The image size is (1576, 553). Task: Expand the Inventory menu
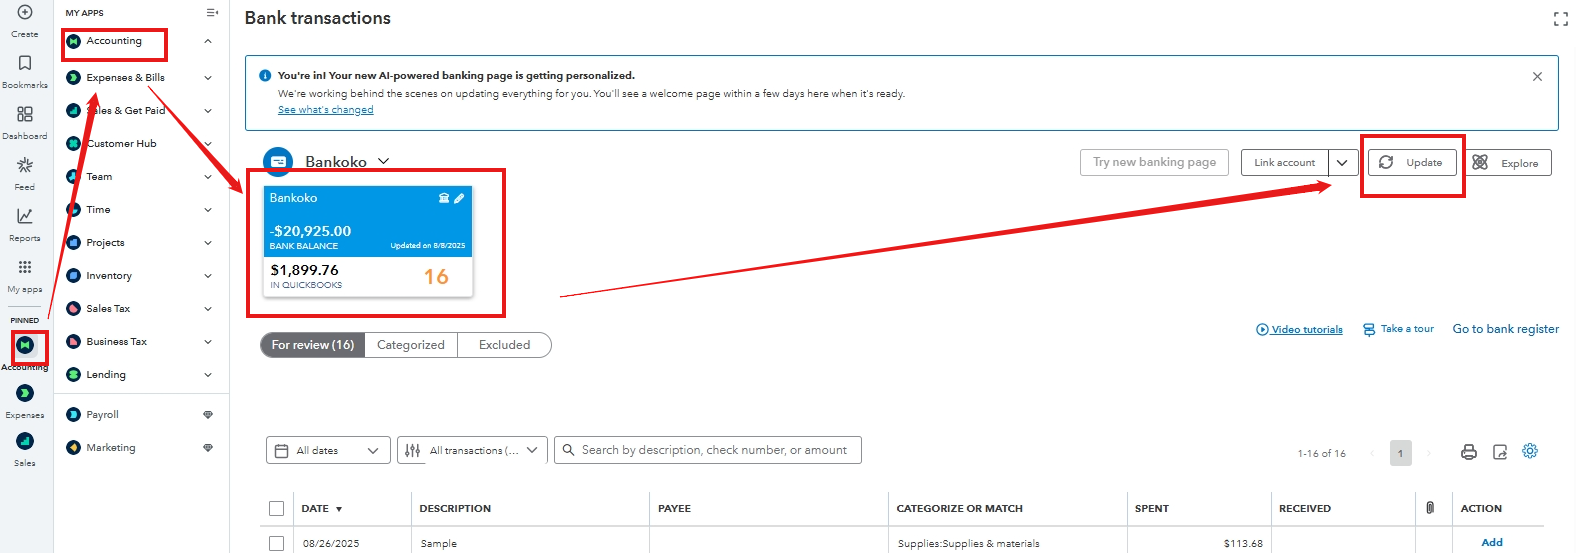pos(208,275)
